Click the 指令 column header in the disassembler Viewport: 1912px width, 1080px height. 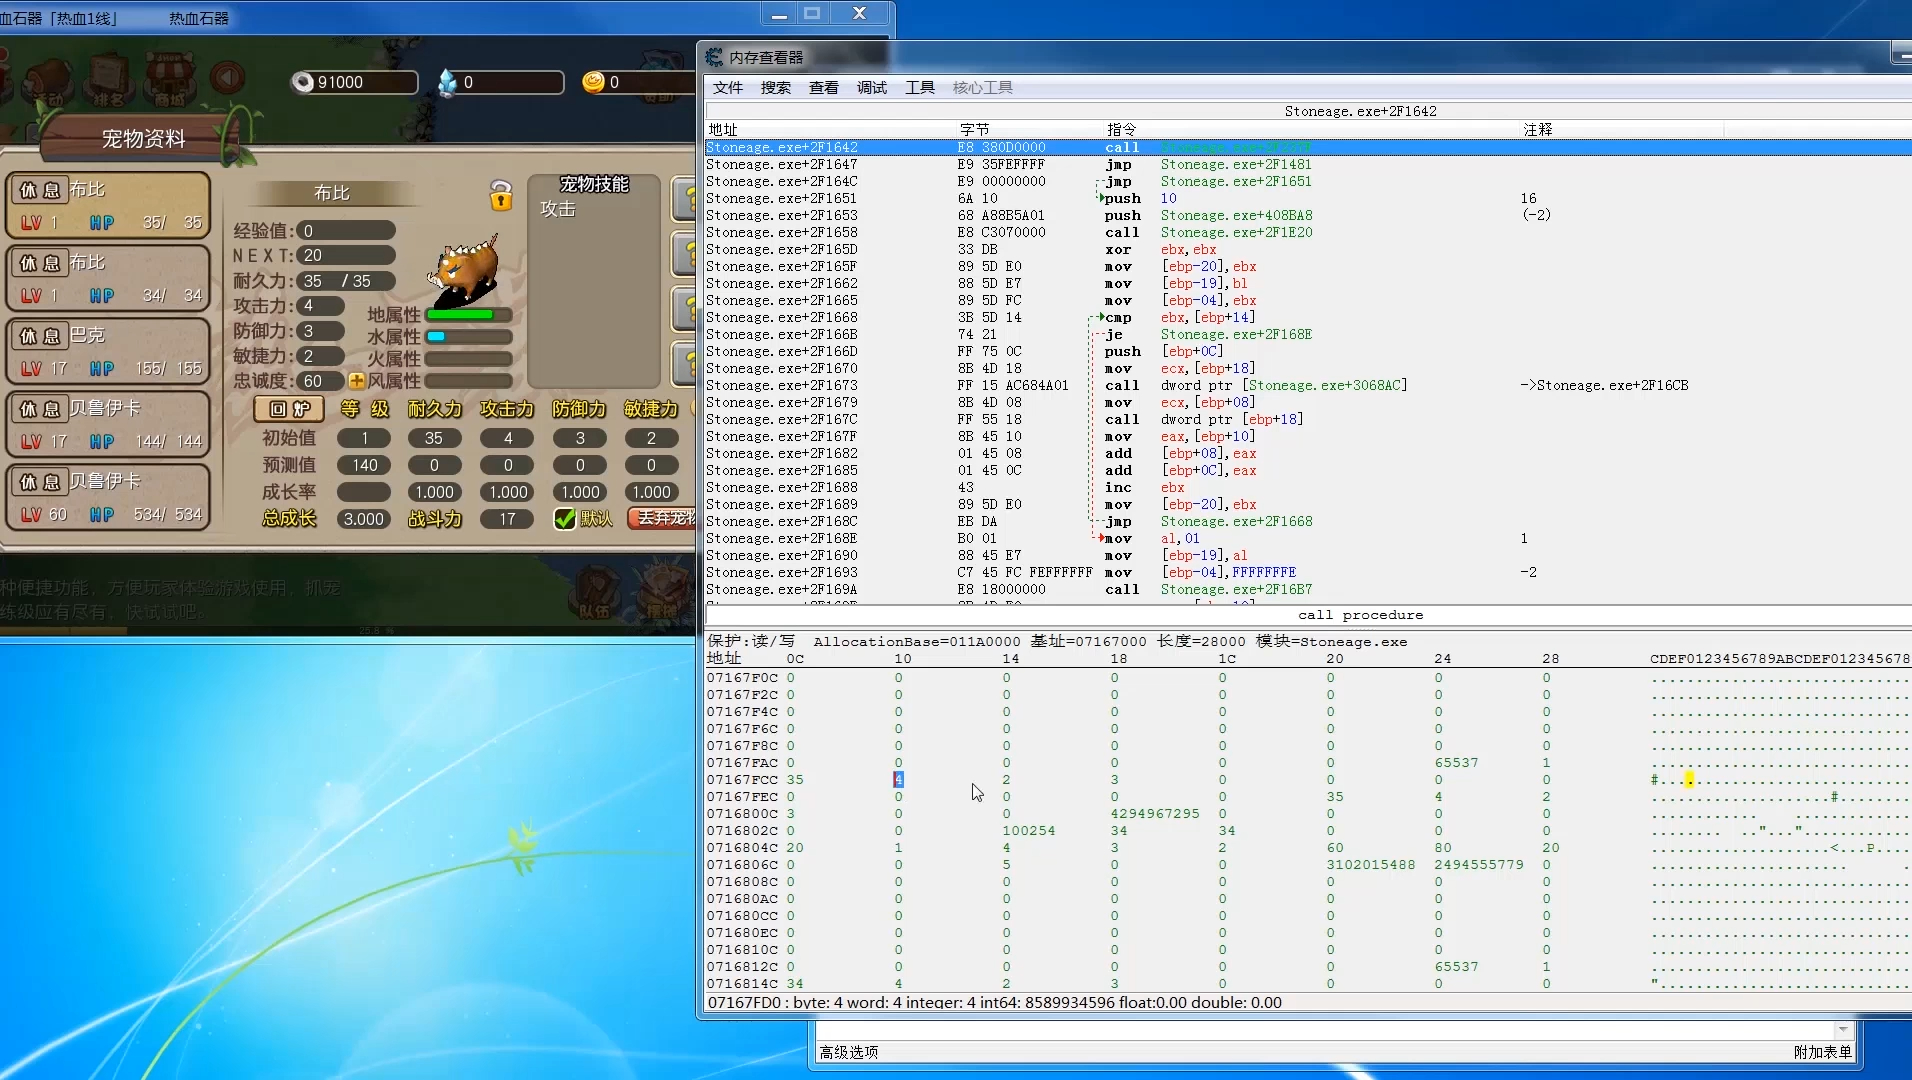click(1122, 129)
